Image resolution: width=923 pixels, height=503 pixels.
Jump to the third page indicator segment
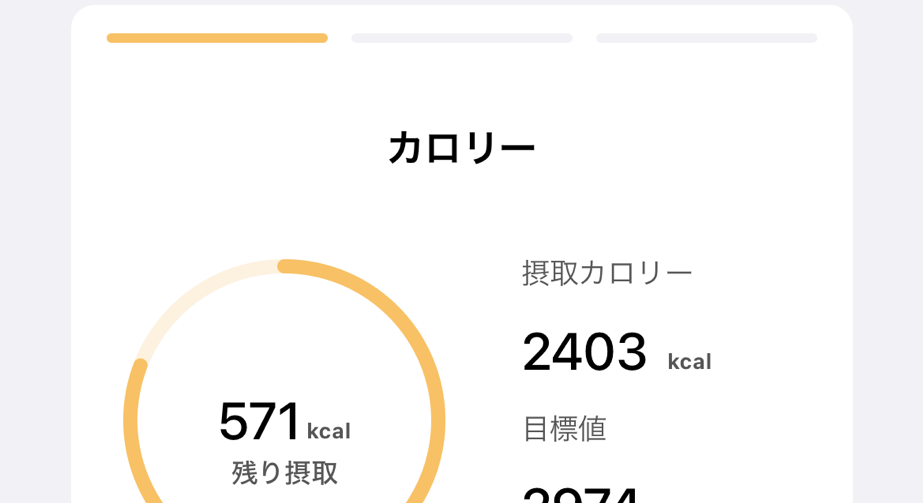coord(706,38)
